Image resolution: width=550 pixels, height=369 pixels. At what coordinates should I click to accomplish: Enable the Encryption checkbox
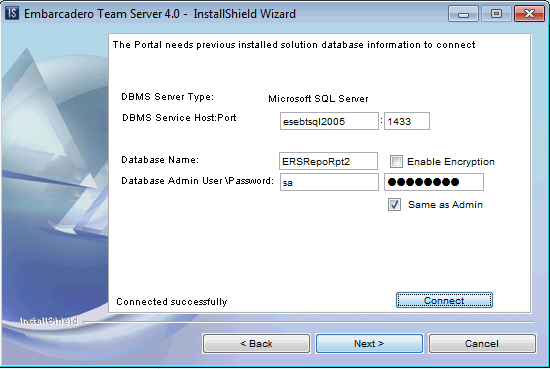(396, 161)
